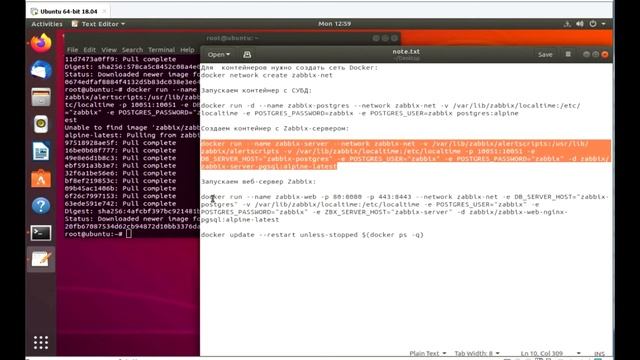640x360 pixels.
Task: Open the Tab Width dropdown
Action: pyautogui.click(x=477, y=353)
